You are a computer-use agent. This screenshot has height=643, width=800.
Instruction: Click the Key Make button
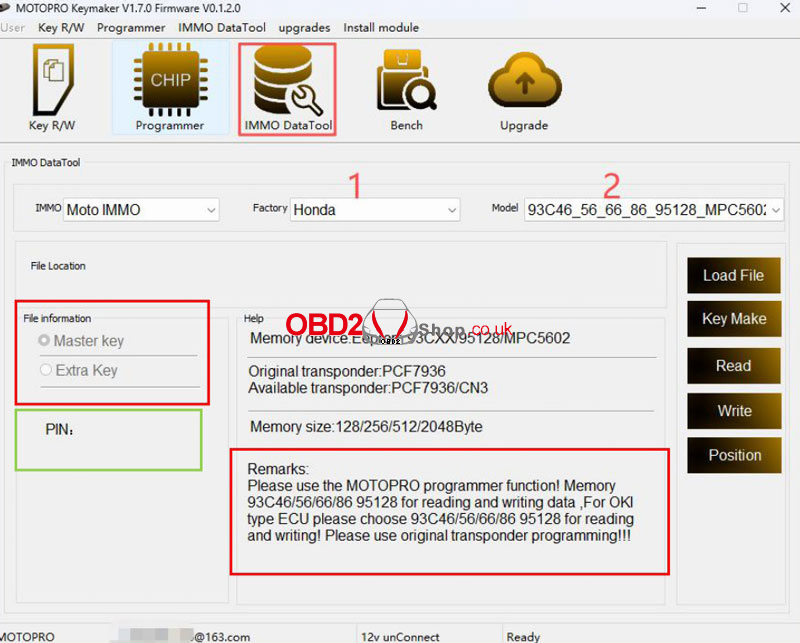(x=734, y=318)
